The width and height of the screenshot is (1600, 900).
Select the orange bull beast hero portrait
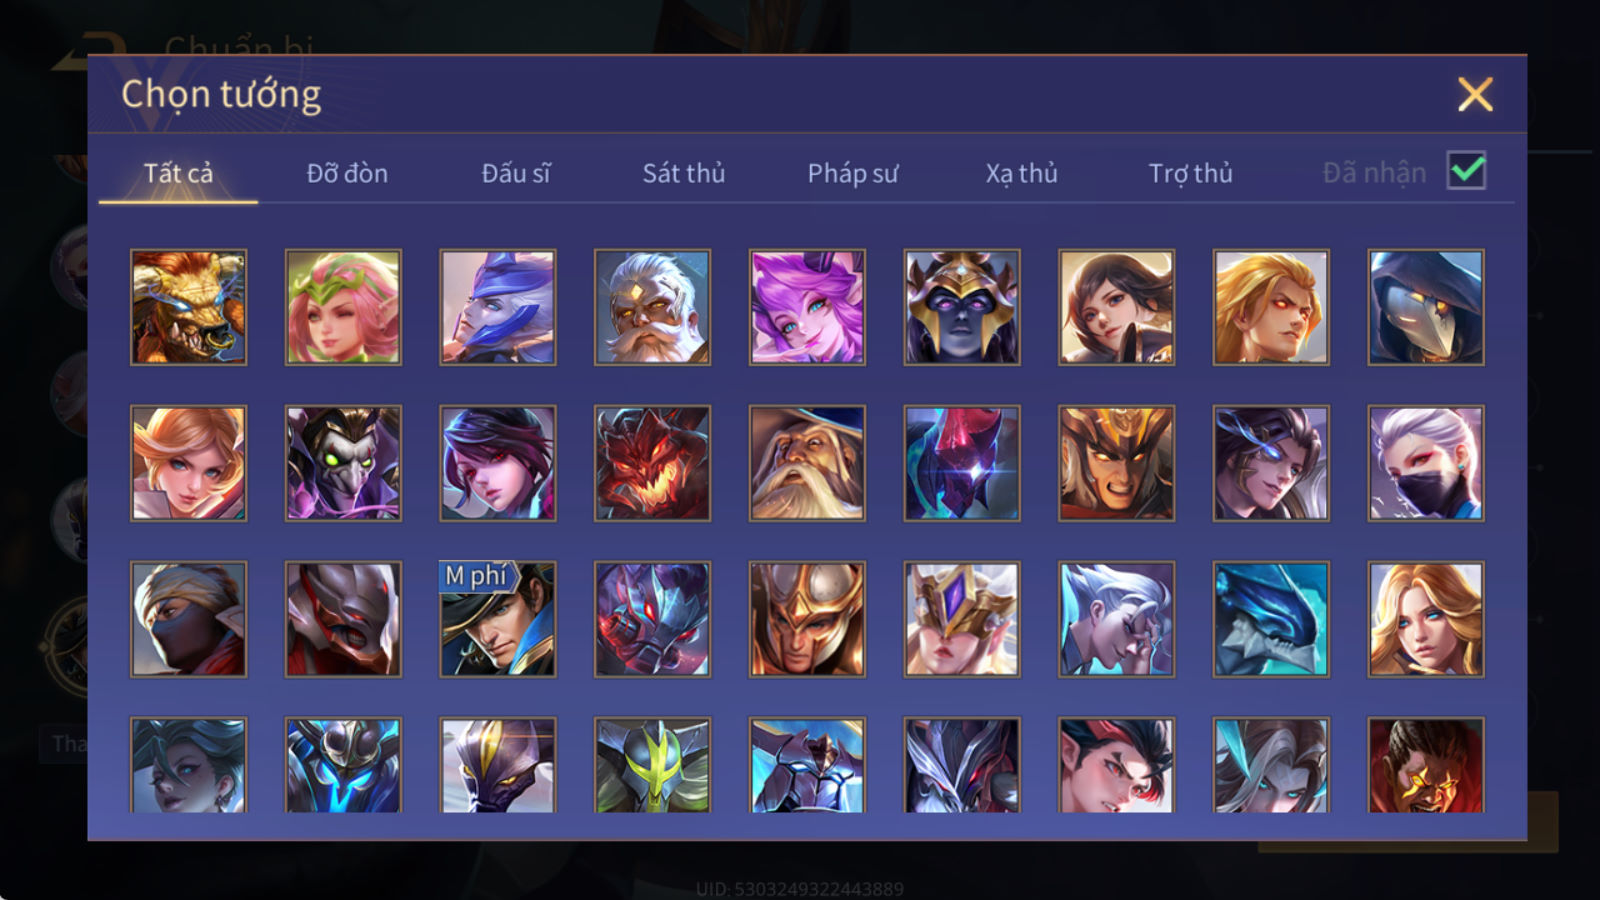tap(188, 307)
